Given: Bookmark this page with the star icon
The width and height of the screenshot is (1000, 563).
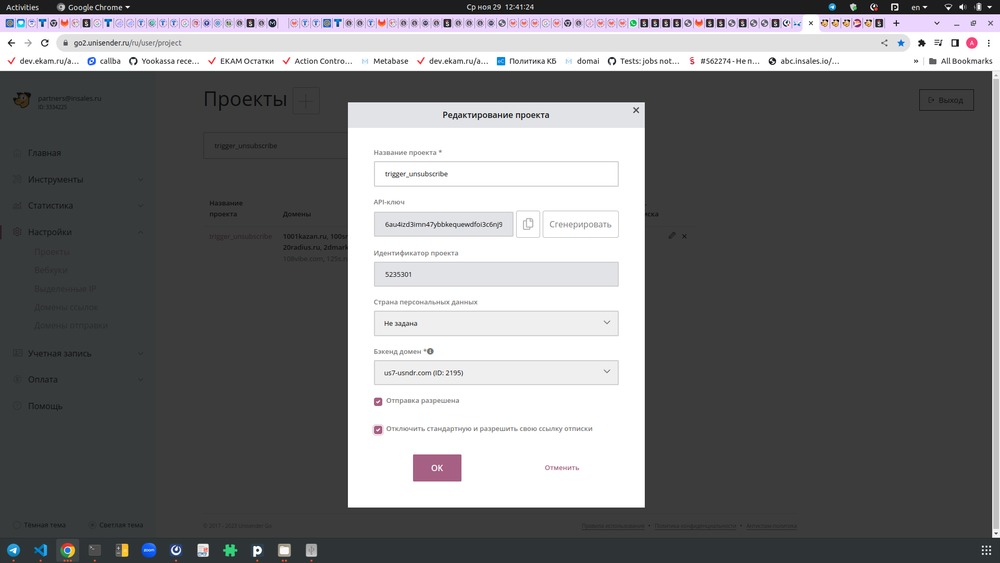Looking at the screenshot, I should tap(901, 43).
